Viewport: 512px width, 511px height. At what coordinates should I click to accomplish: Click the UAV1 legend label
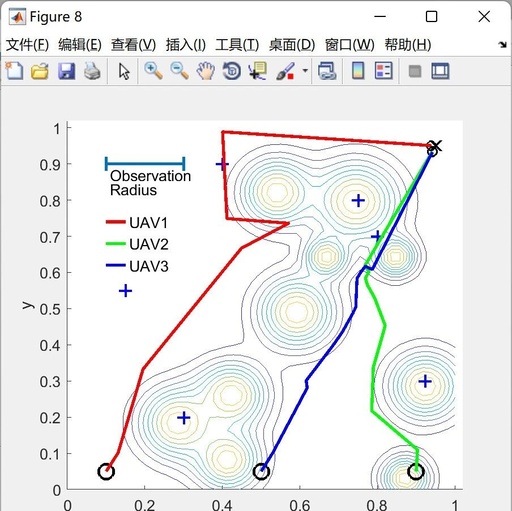click(149, 223)
